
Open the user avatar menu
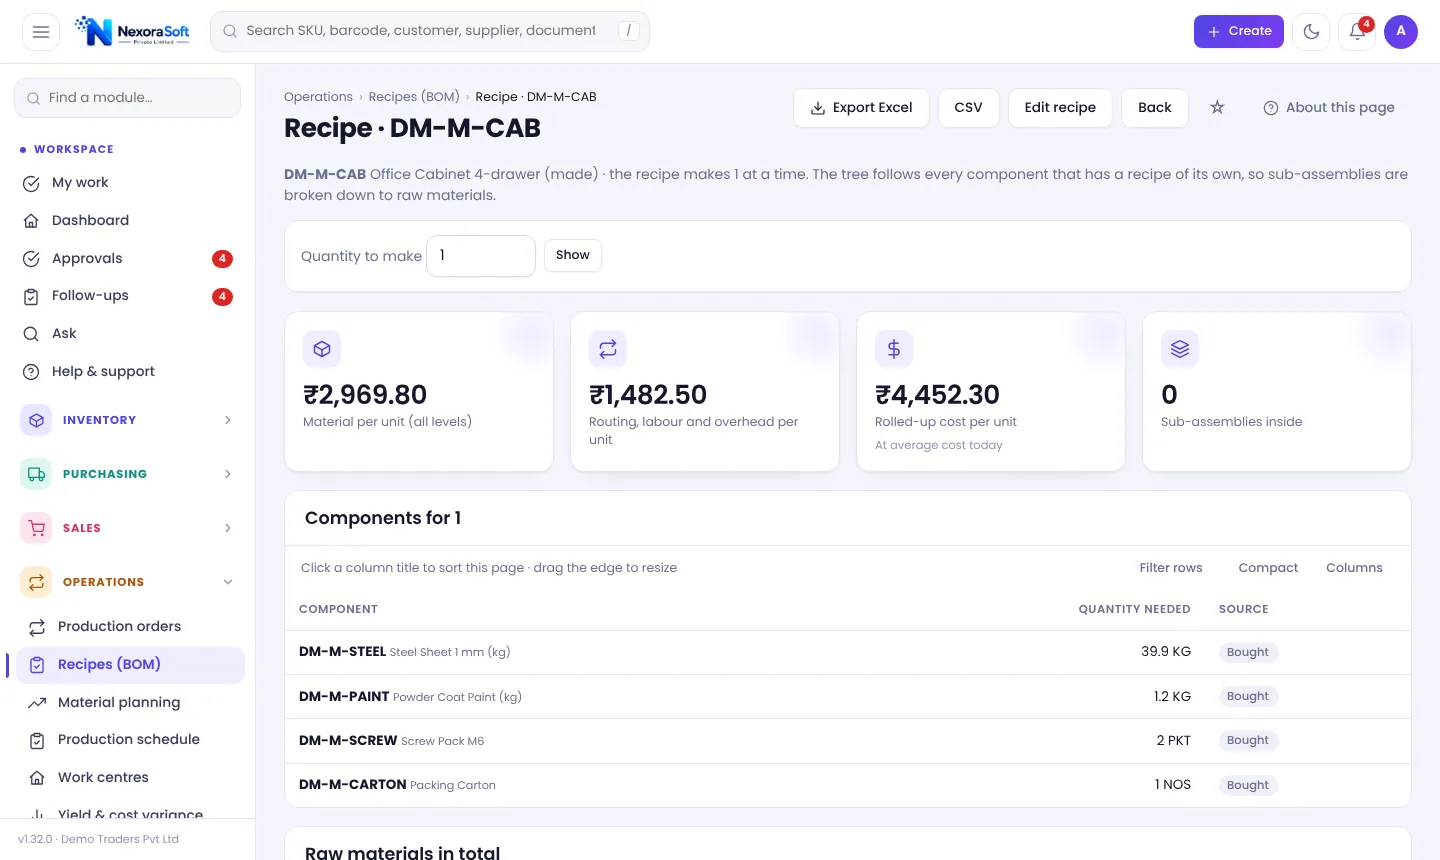[x=1401, y=32]
